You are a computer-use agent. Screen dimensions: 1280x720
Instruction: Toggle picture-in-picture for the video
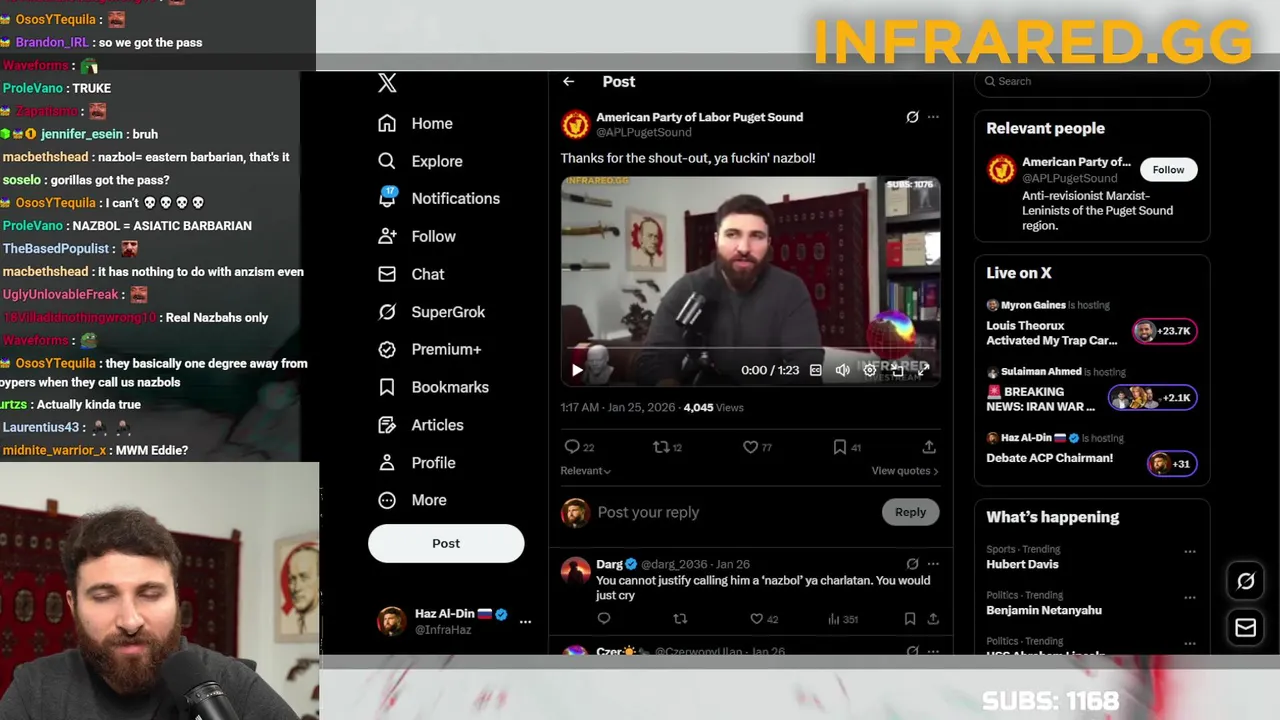point(897,370)
